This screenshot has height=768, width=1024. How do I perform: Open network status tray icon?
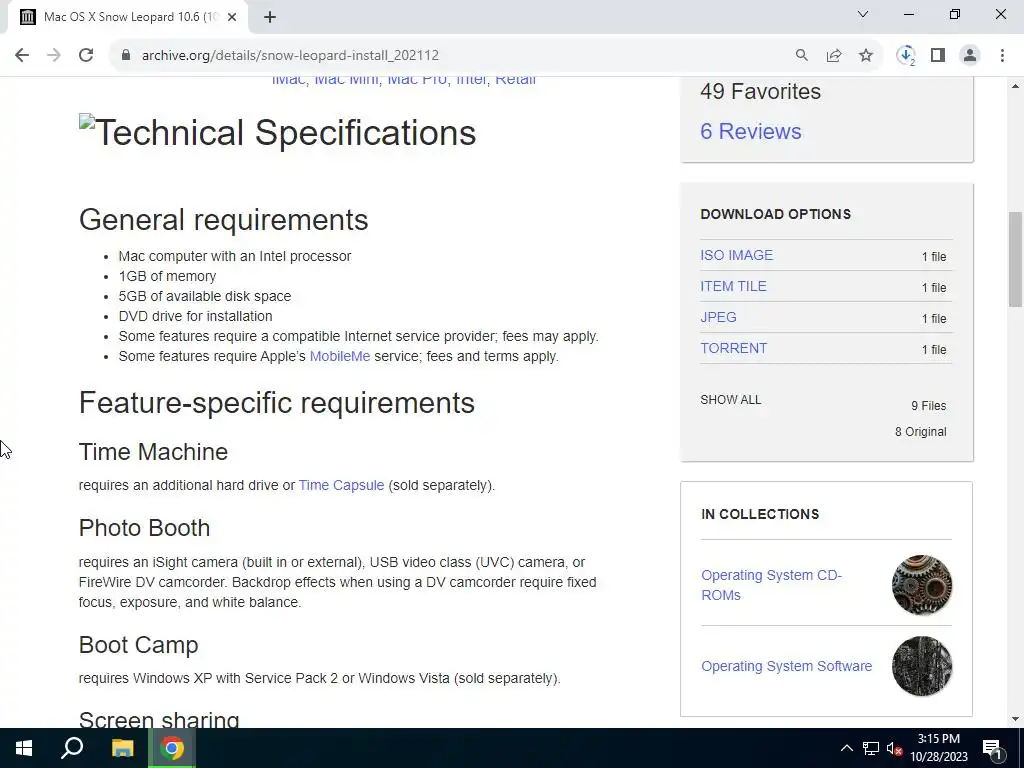[871, 748]
